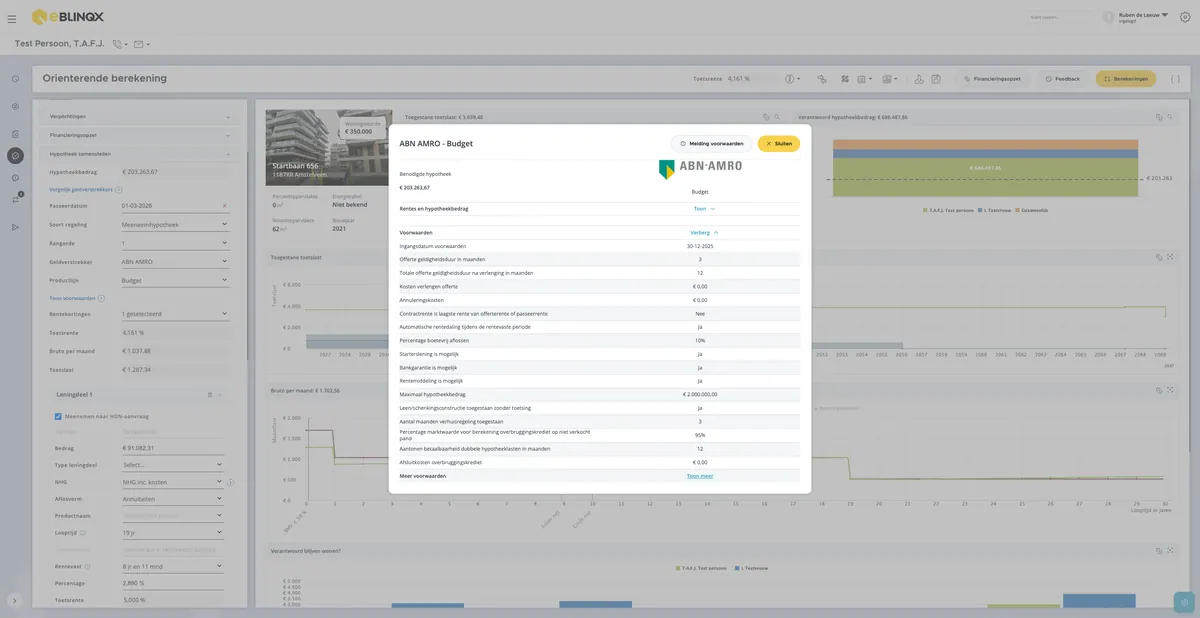Click the Toon meer link
The height and width of the screenshot is (618, 1200).
pos(700,476)
